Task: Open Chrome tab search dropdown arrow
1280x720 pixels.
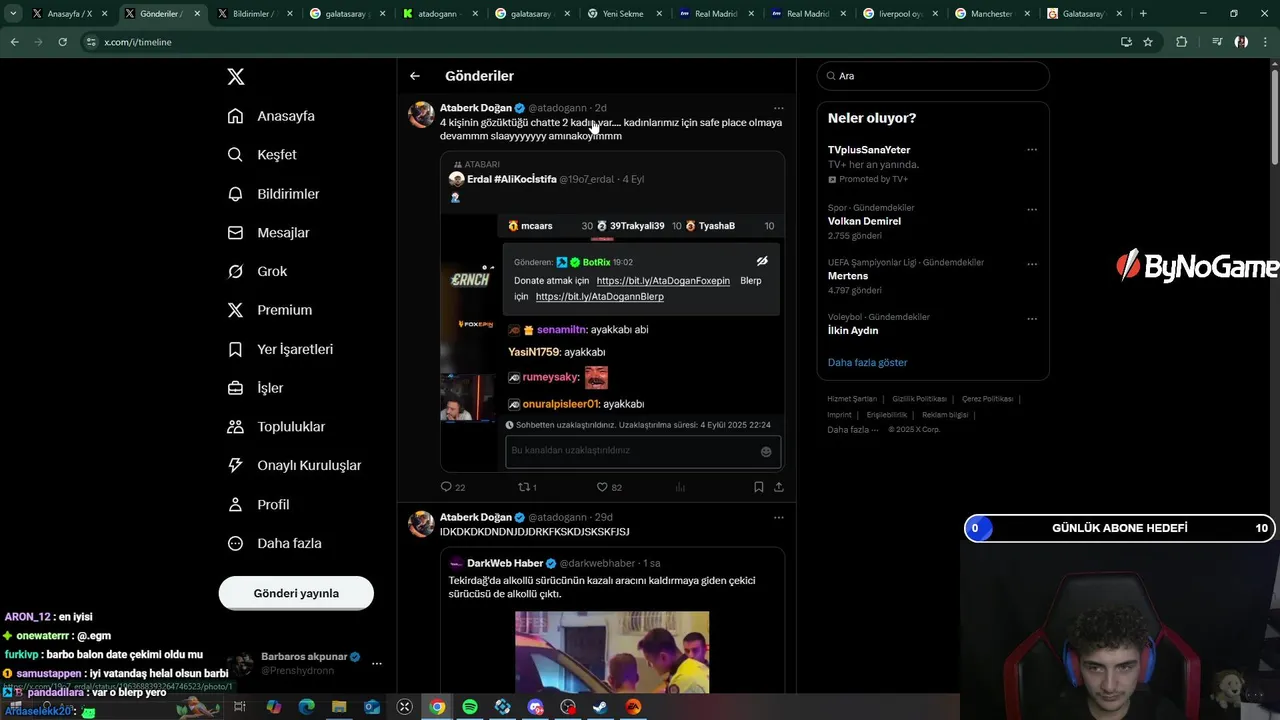Action: click(13, 14)
